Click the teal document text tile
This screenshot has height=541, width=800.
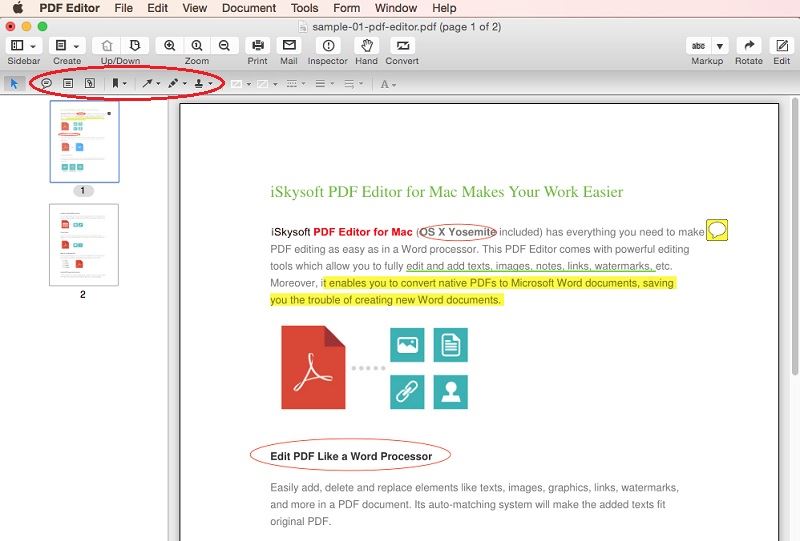(451, 345)
